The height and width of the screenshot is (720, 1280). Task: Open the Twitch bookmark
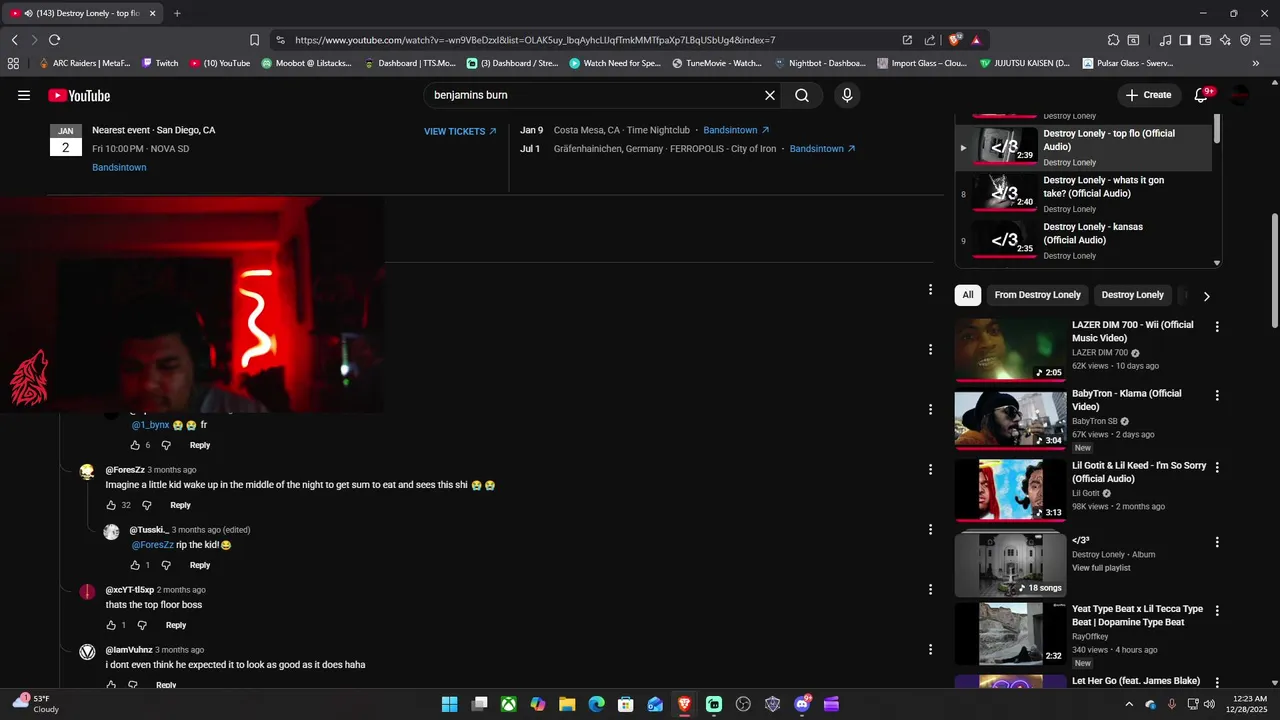(x=160, y=63)
